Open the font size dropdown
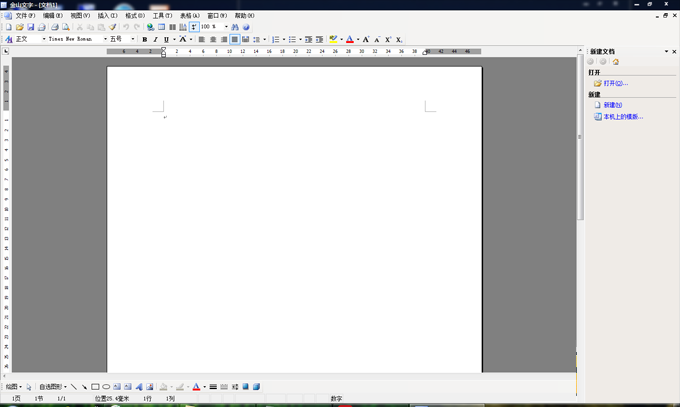This screenshot has height=407, width=680. tap(133, 39)
